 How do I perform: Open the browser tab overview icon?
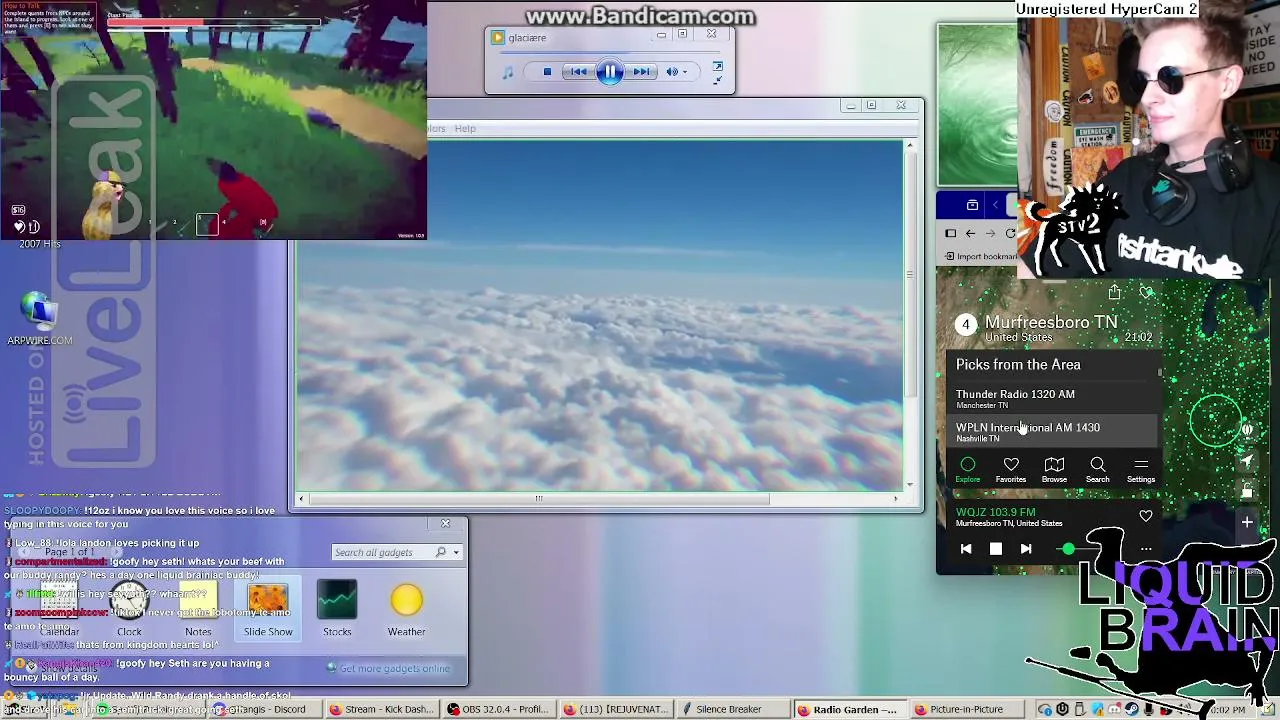[972, 205]
